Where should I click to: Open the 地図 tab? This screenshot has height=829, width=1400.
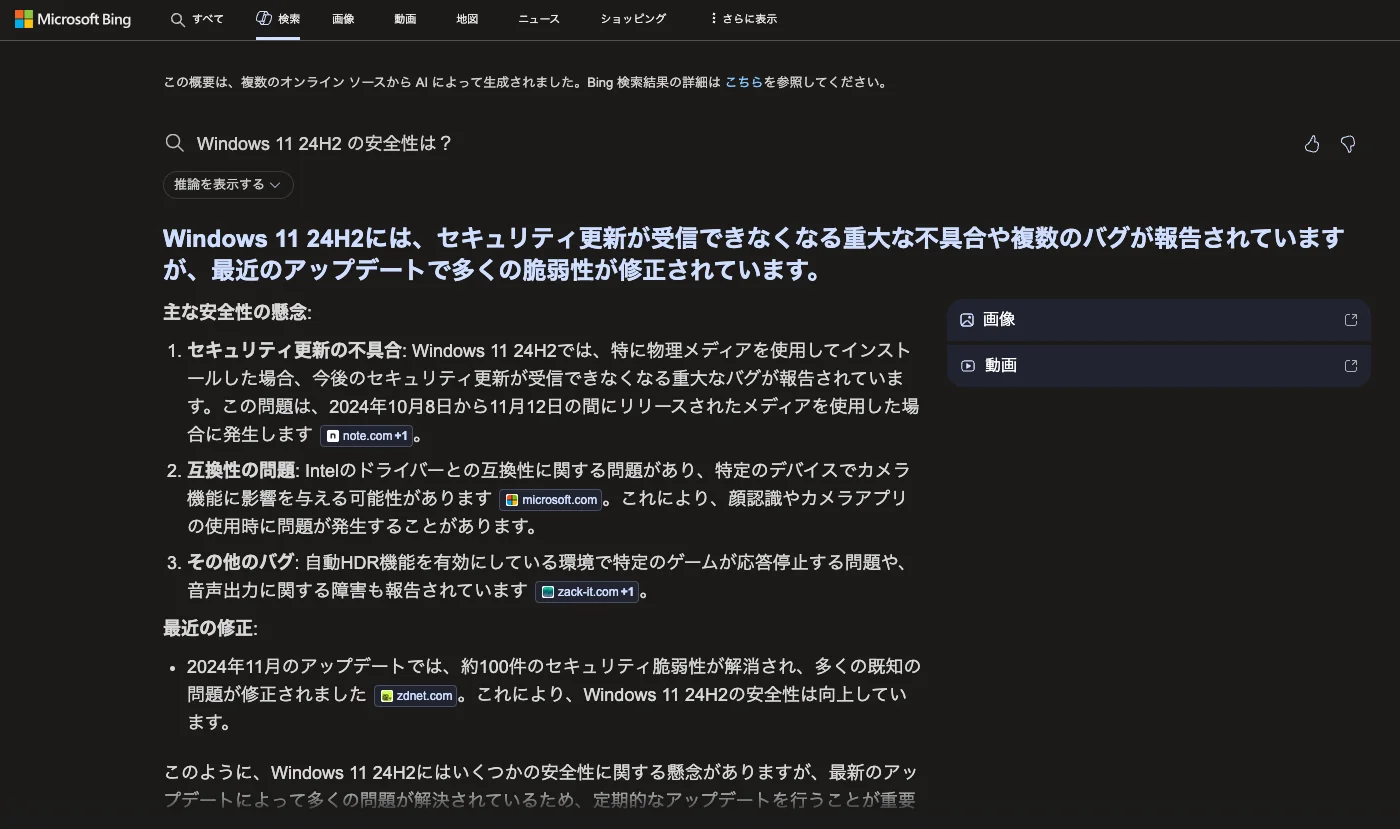467,19
